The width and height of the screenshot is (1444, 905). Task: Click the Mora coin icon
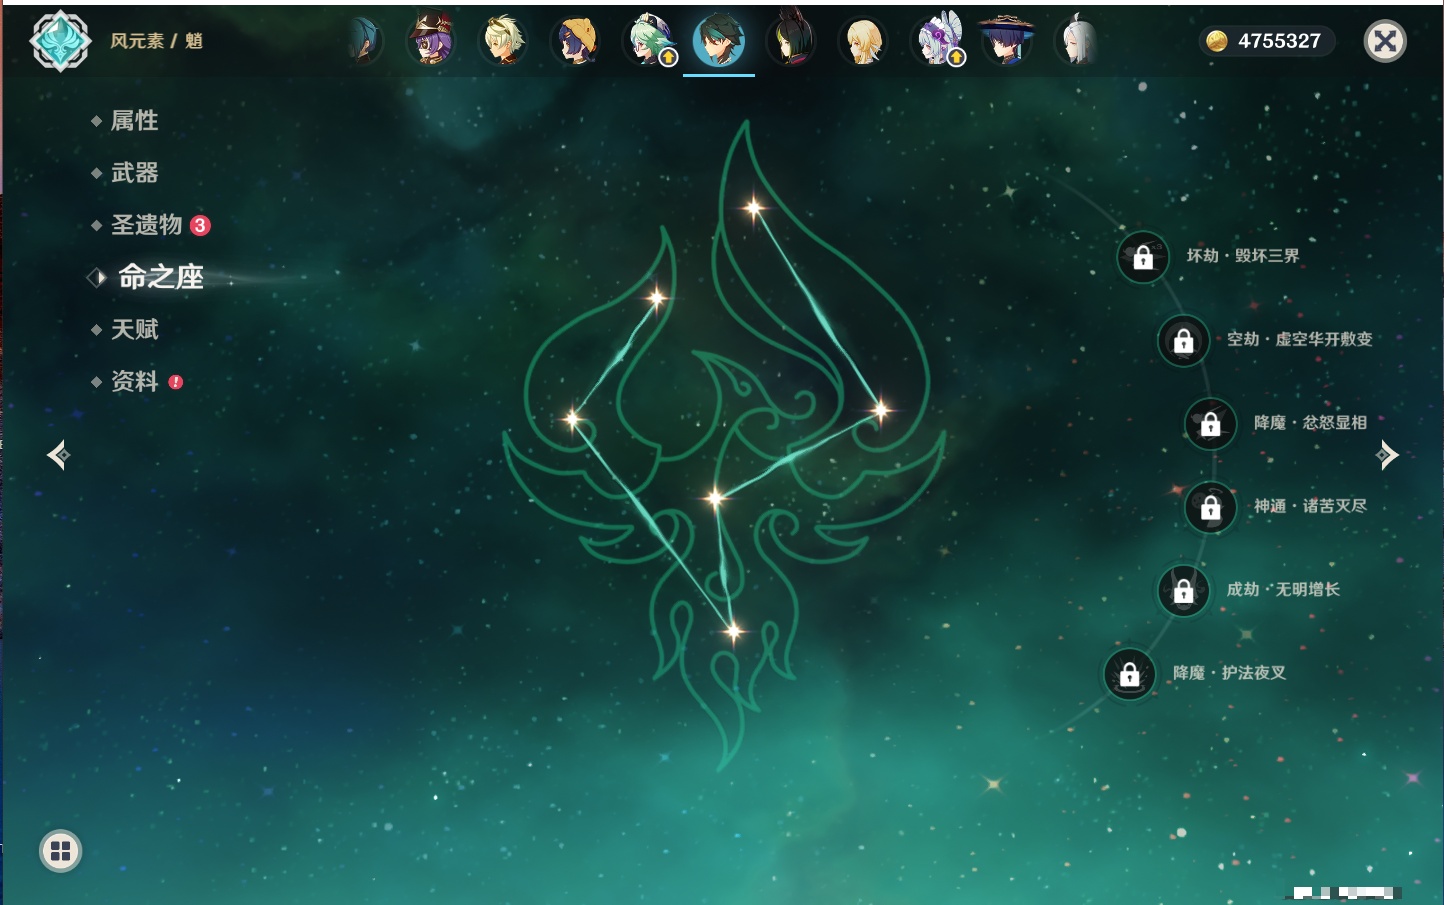coord(1217,41)
